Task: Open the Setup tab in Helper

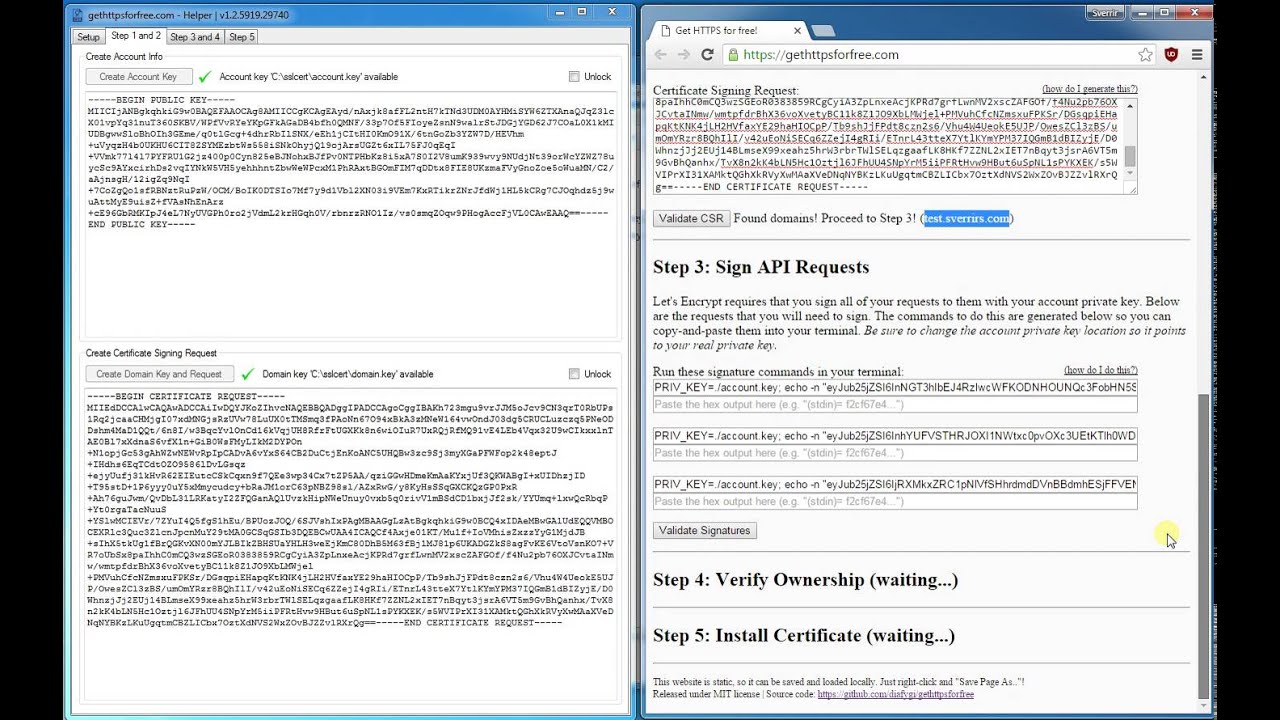Action: click(x=88, y=37)
